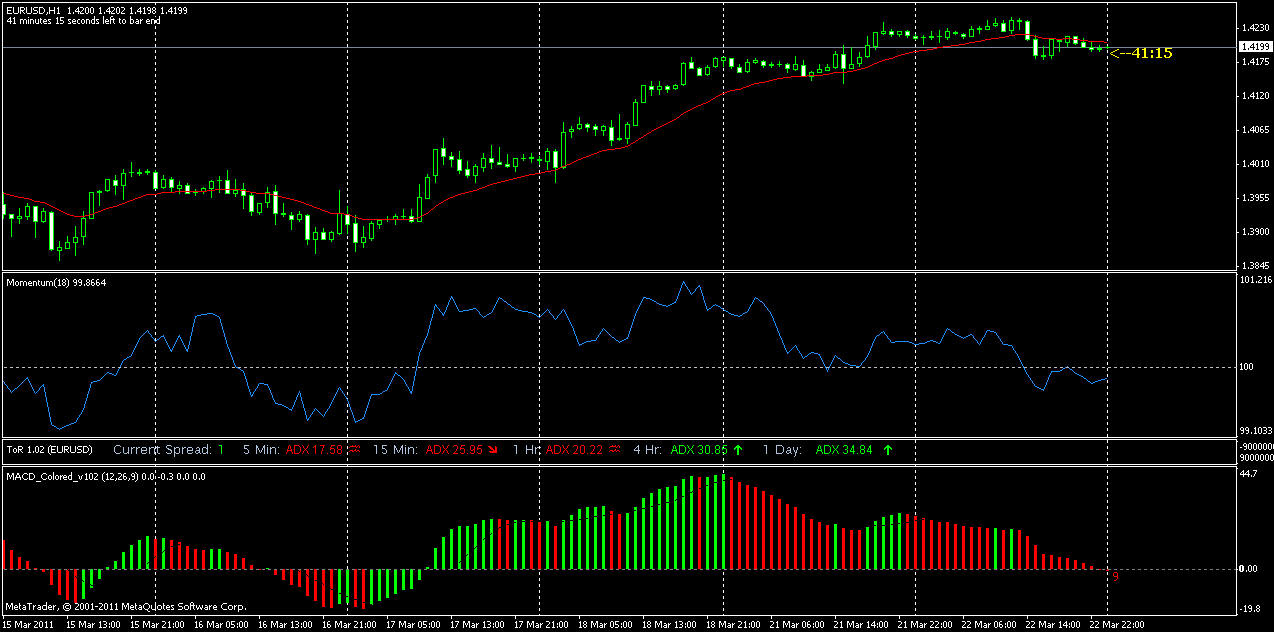Click the '5 Min:' timeframe label

pos(261,450)
